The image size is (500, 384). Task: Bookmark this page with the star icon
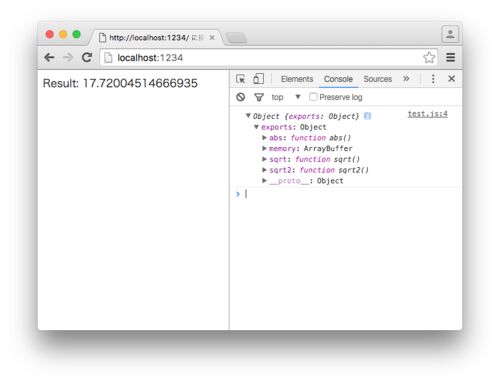point(429,58)
